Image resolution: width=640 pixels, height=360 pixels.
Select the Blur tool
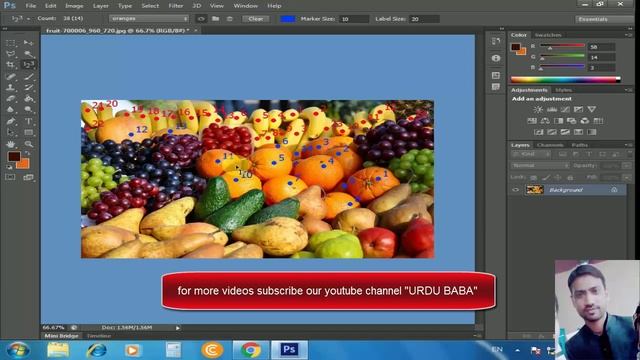(x=11, y=109)
